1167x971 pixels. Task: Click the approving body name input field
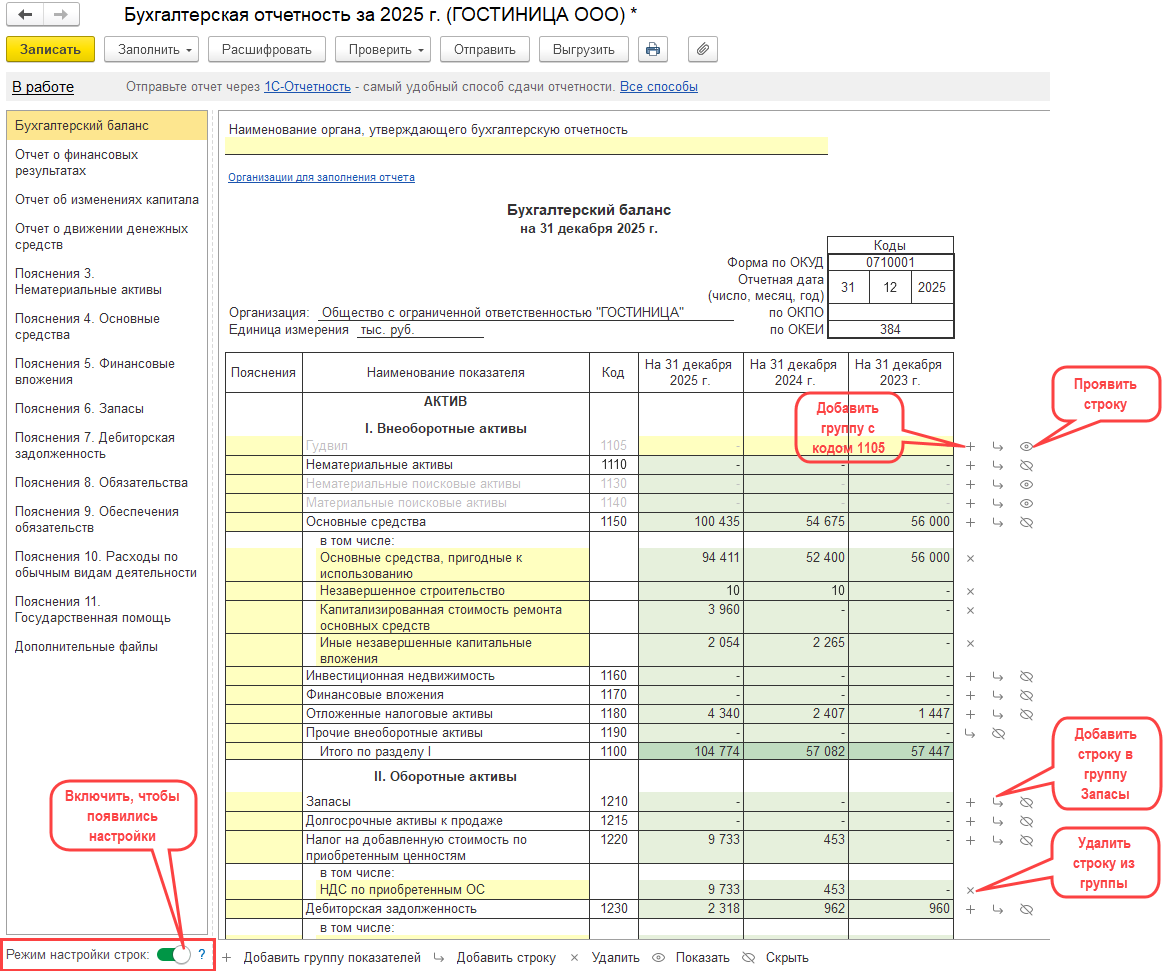(x=526, y=146)
